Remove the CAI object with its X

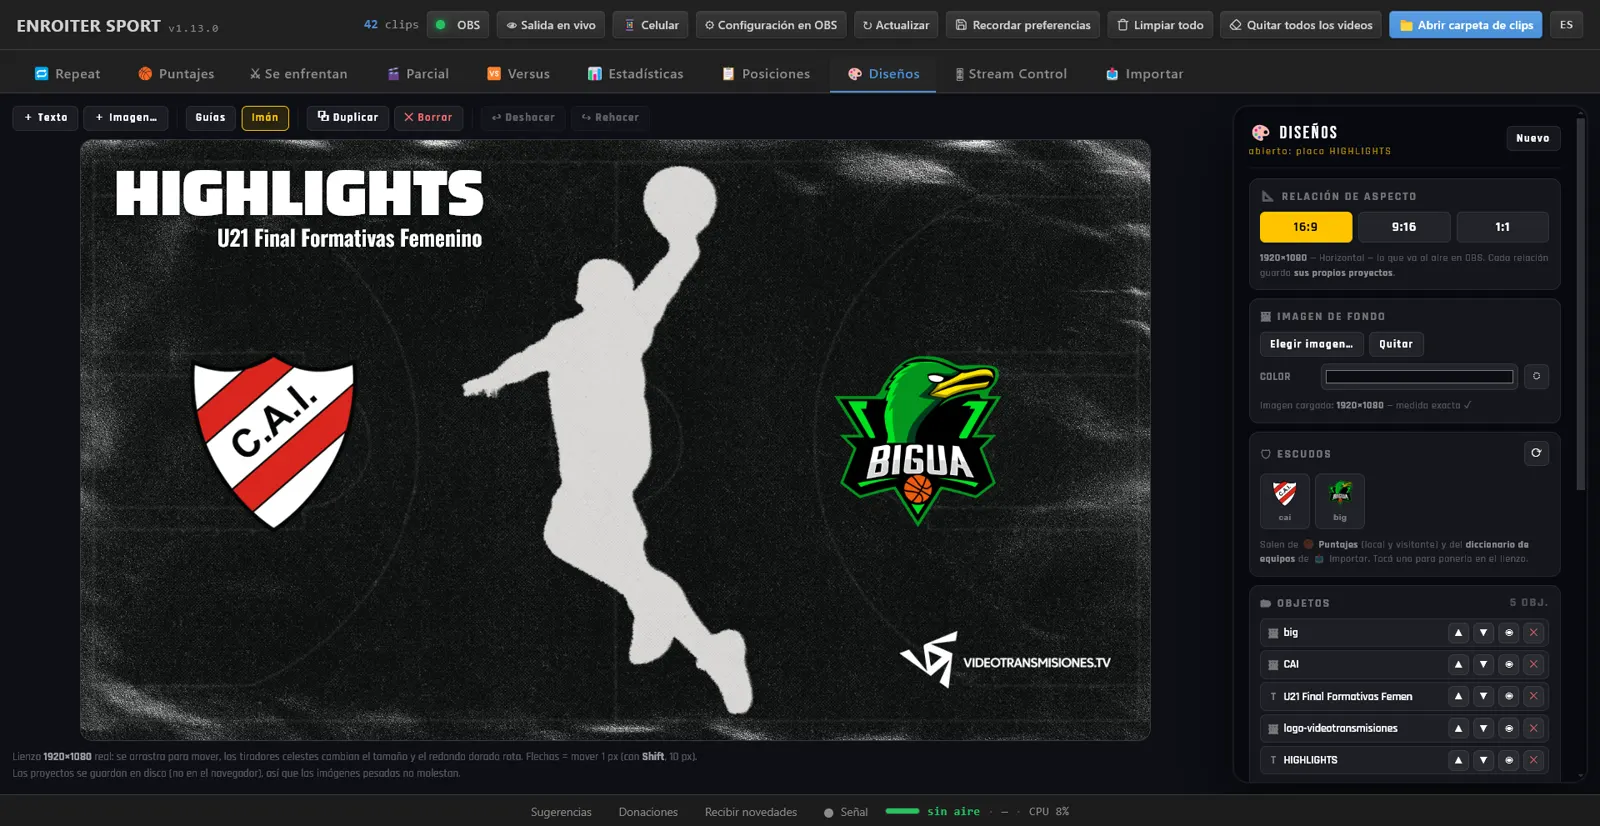[1533, 665]
